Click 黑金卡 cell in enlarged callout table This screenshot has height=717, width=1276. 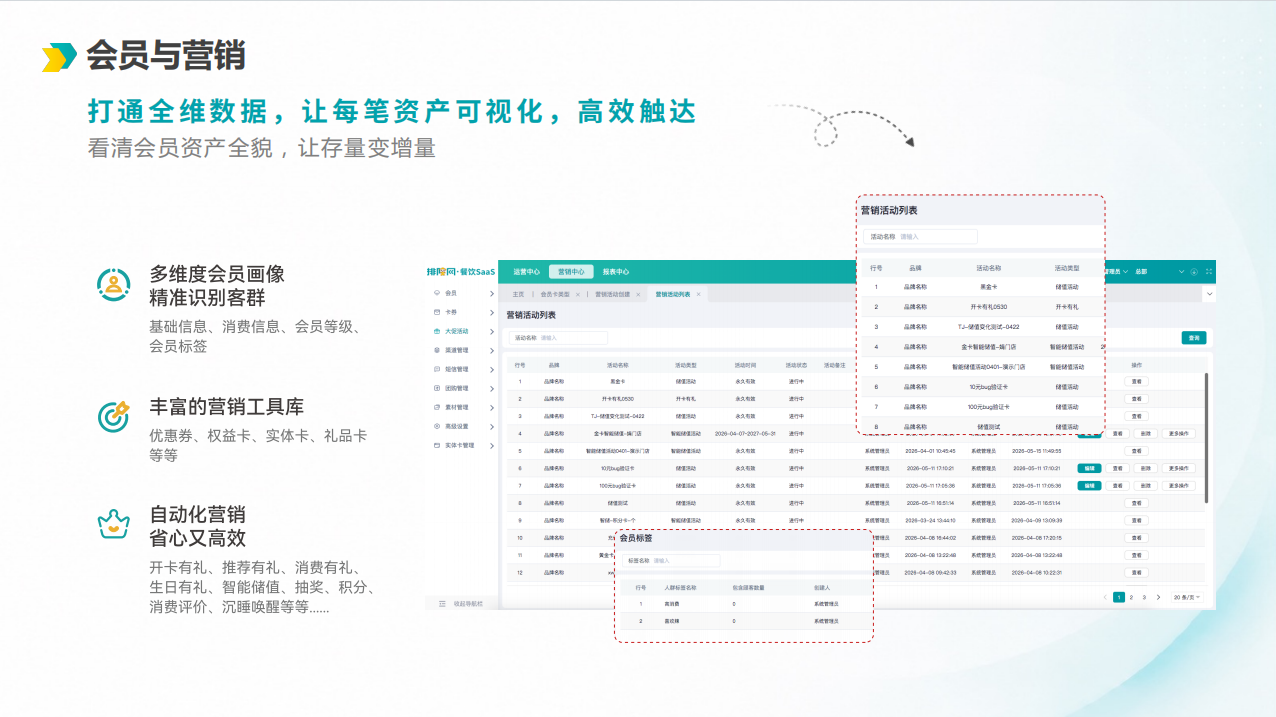988,287
